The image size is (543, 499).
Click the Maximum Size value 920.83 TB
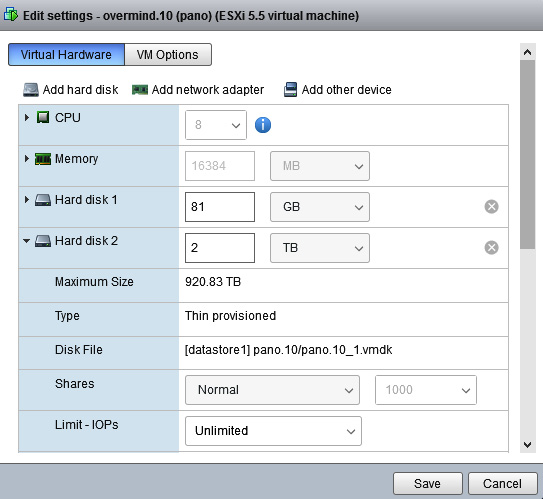tap(213, 282)
